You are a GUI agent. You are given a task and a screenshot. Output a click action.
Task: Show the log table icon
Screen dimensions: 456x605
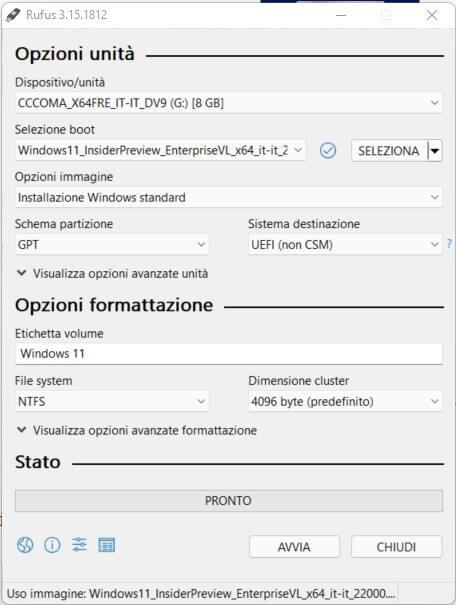point(106,545)
